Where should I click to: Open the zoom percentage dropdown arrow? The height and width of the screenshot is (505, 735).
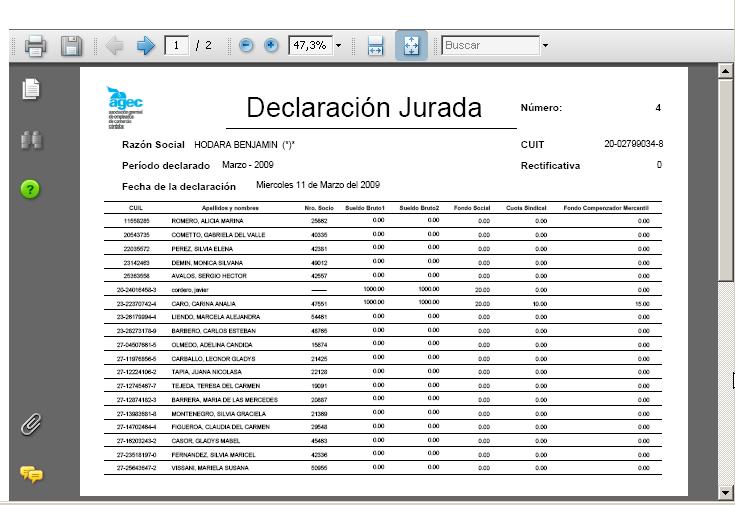[338, 45]
